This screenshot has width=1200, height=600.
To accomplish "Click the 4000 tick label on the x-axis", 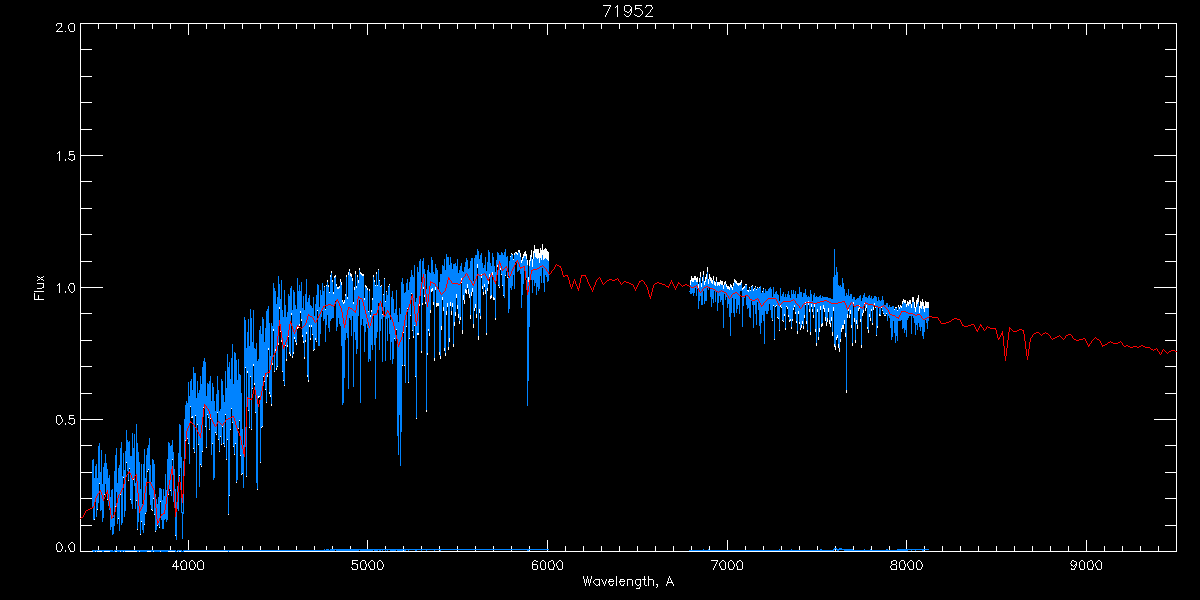I will [x=188, y=565].
